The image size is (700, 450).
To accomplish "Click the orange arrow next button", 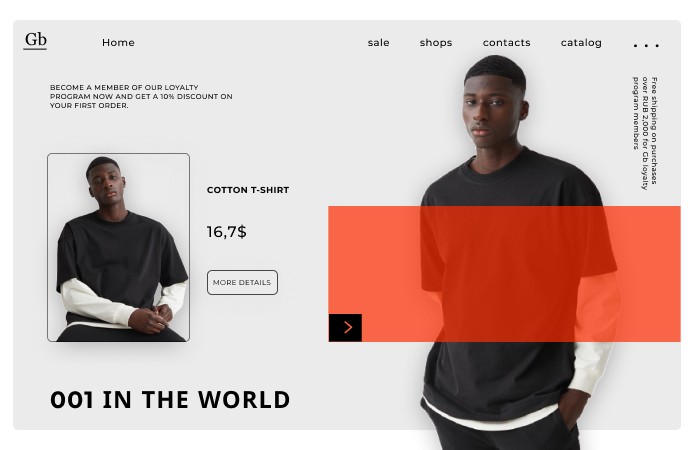I will tap(345, 328).
